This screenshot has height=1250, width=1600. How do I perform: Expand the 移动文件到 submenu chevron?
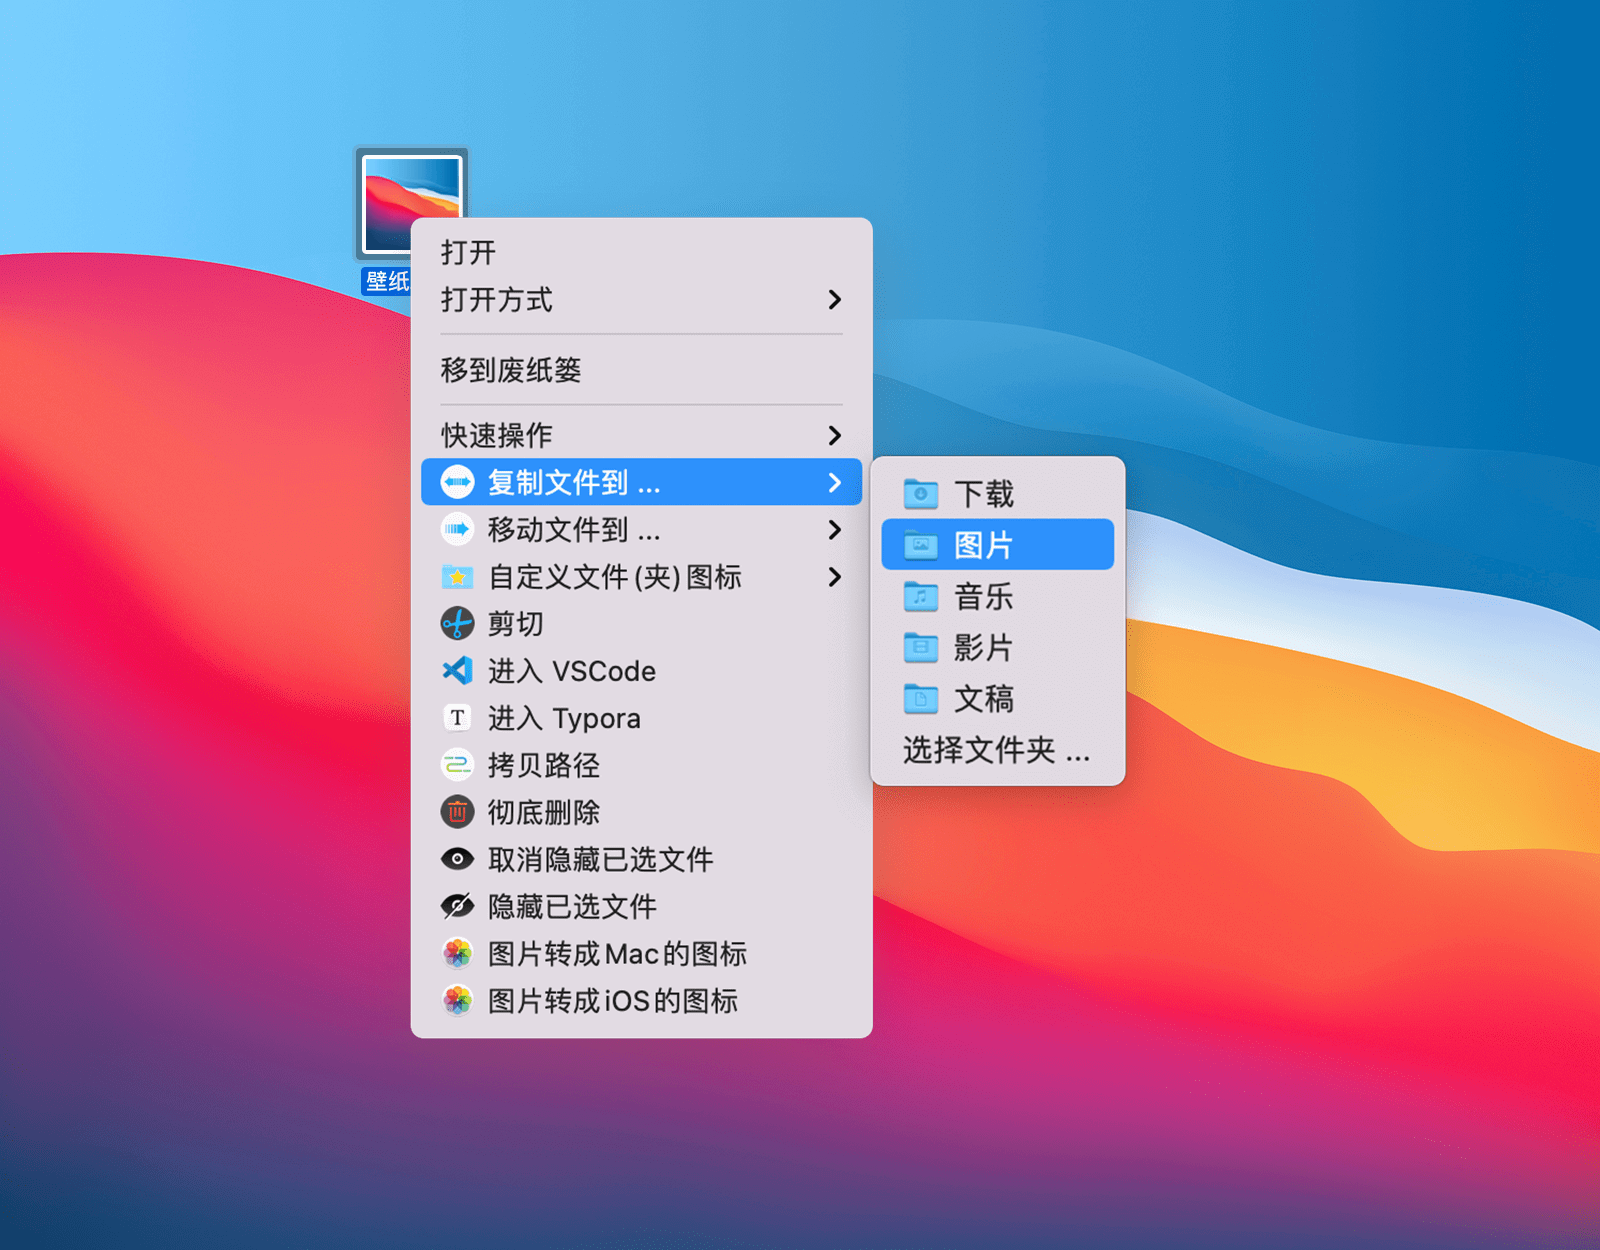pos(834,530)
